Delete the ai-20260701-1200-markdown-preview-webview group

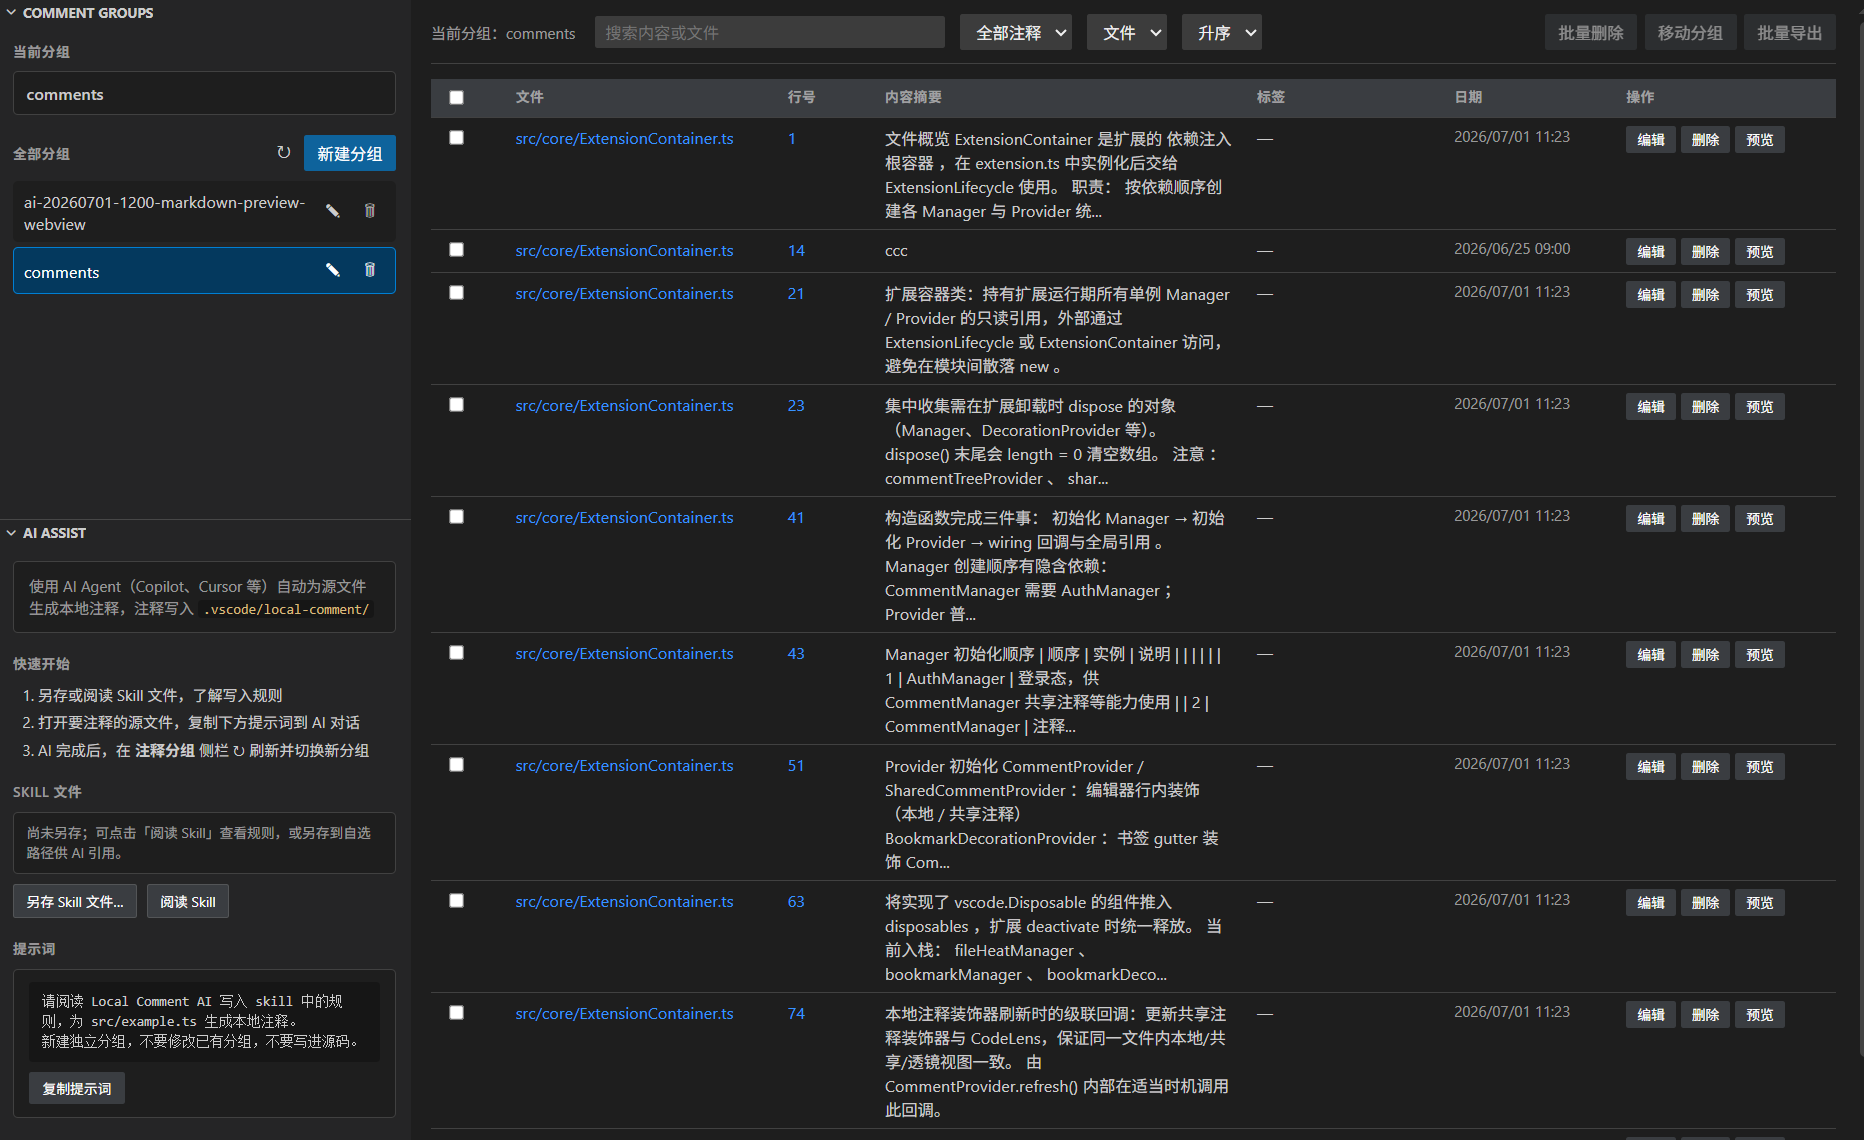pos(370,211)
